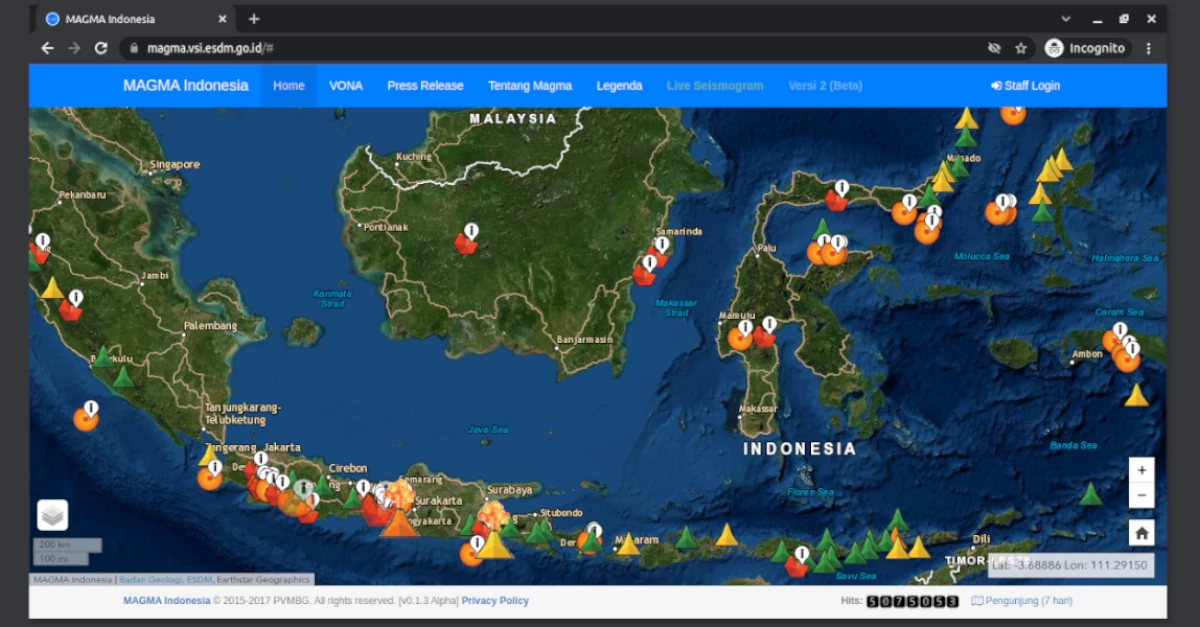1200x627 pixels.
Task: Zoom out the map with minus button
Action: tap(1142, 495)
